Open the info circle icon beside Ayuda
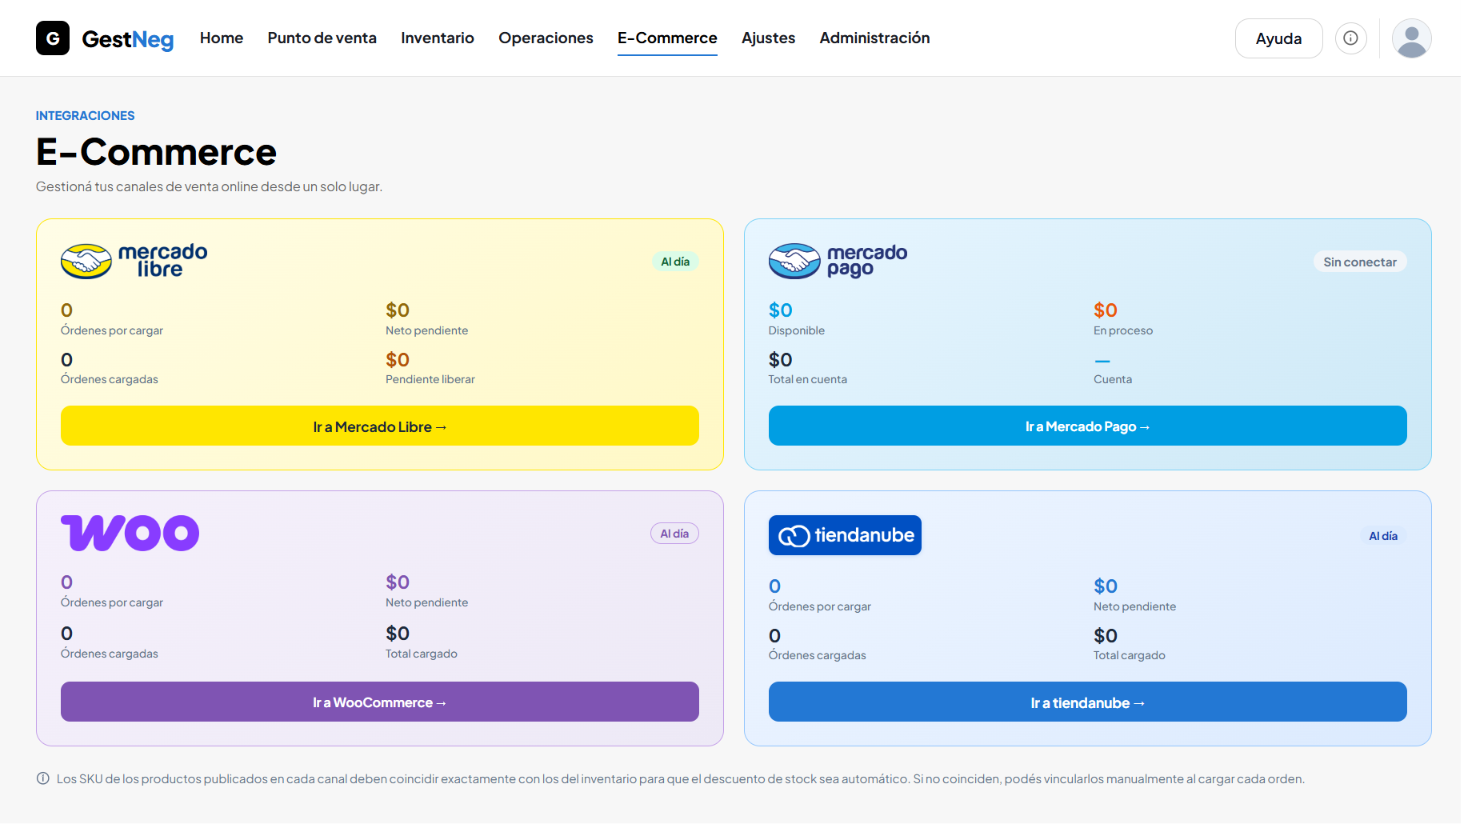Screen dimensions: 1461x824 (x=1351, y=38)
